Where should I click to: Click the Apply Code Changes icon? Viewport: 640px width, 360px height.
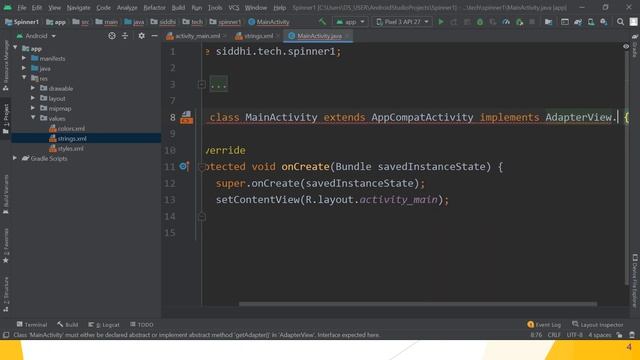click(x=467, y=22)
